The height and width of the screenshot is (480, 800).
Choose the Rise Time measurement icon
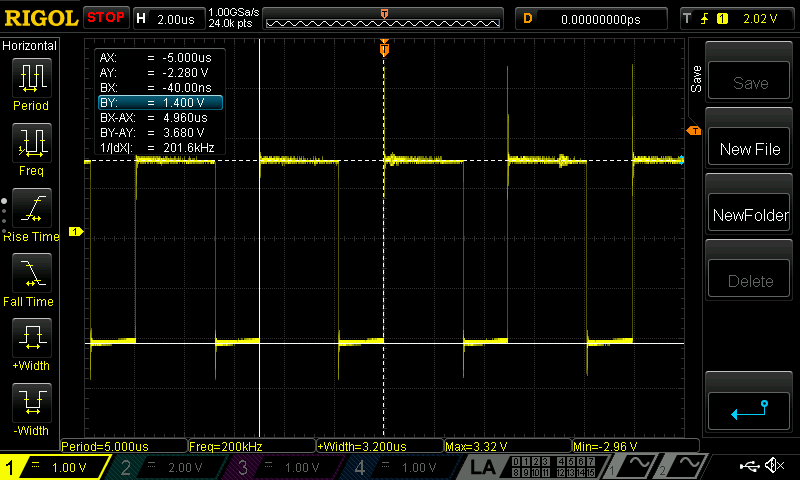pos(30,212)
